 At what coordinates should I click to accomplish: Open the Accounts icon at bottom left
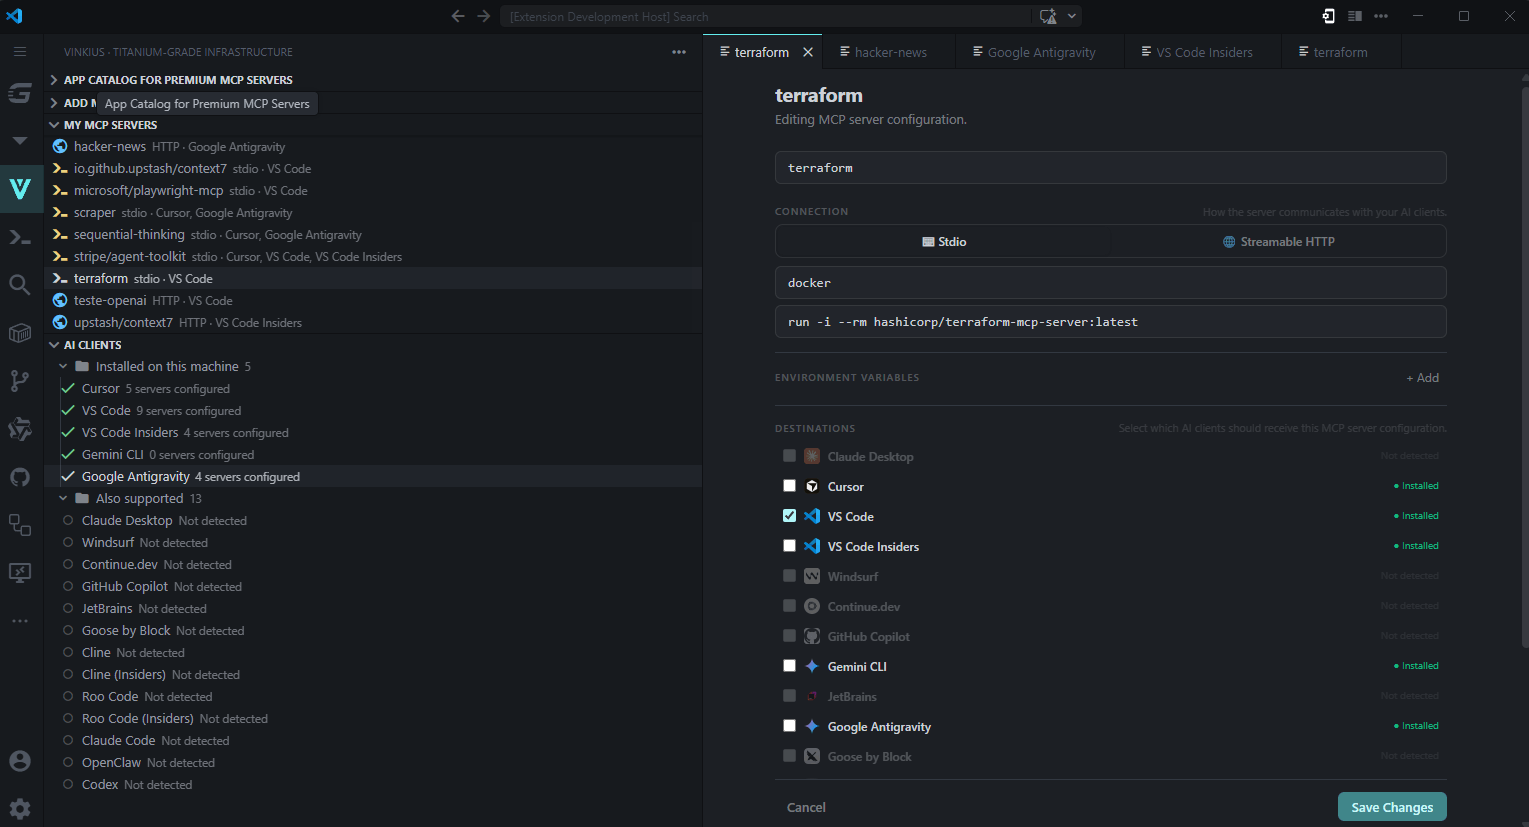coord(20,761)
